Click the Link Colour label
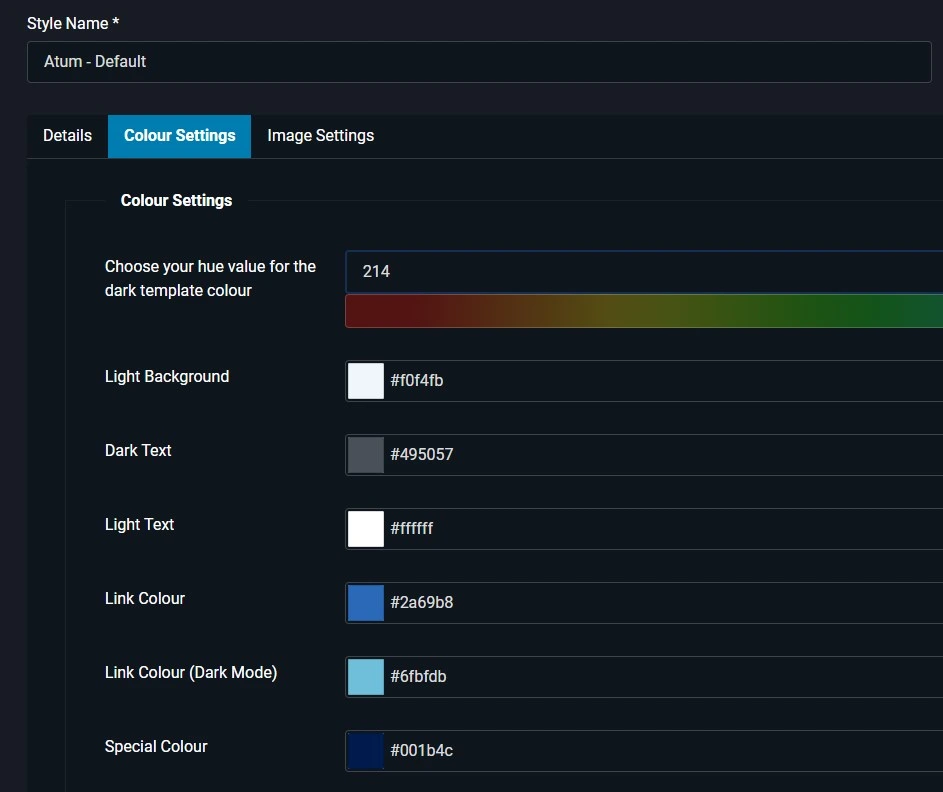Viewport: 943px width, 792px height. pyautogui.click(x=144, y=598)
